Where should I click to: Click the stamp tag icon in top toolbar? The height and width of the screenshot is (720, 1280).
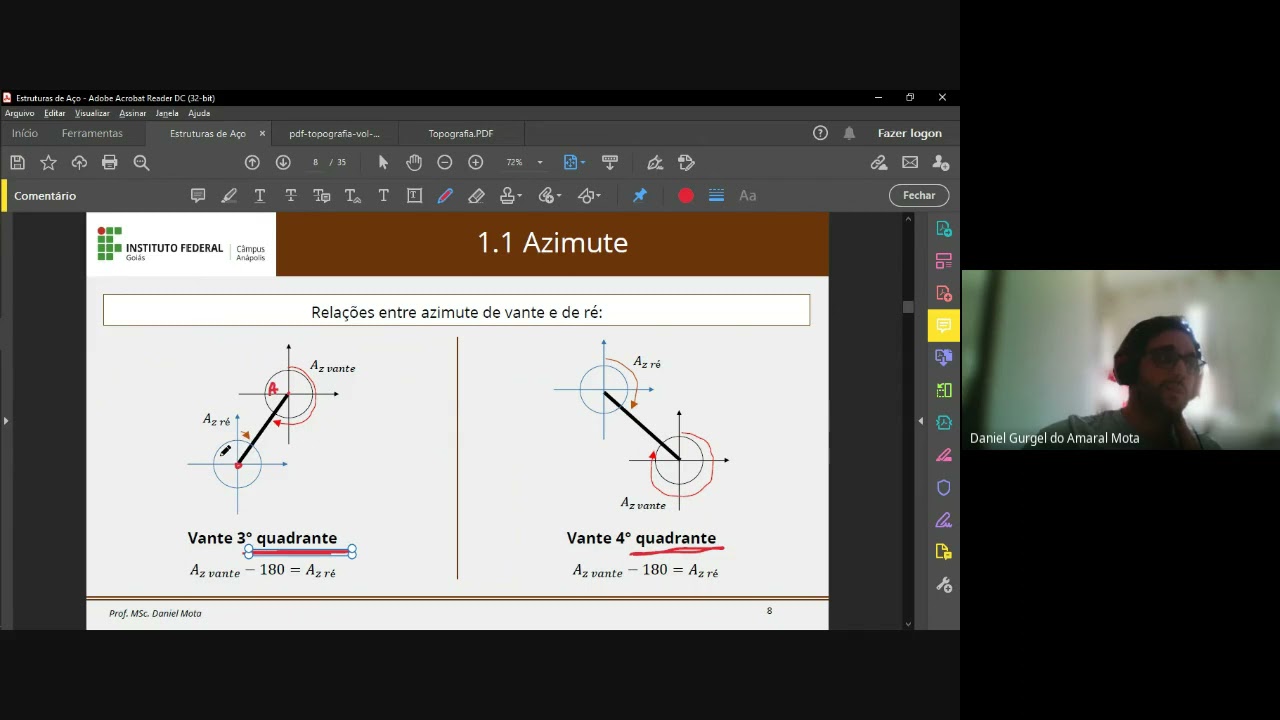tap(686, 162)
